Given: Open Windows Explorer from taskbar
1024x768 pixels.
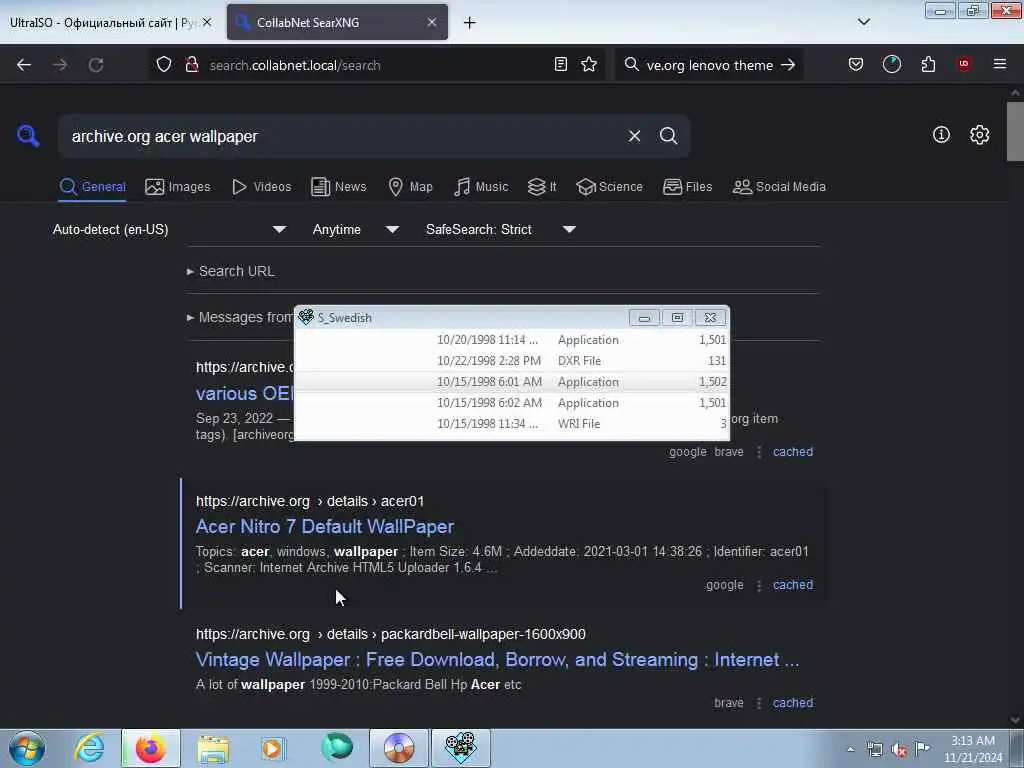Looking at the screenshot, I should pyautogui.click(x=213, y=748).
